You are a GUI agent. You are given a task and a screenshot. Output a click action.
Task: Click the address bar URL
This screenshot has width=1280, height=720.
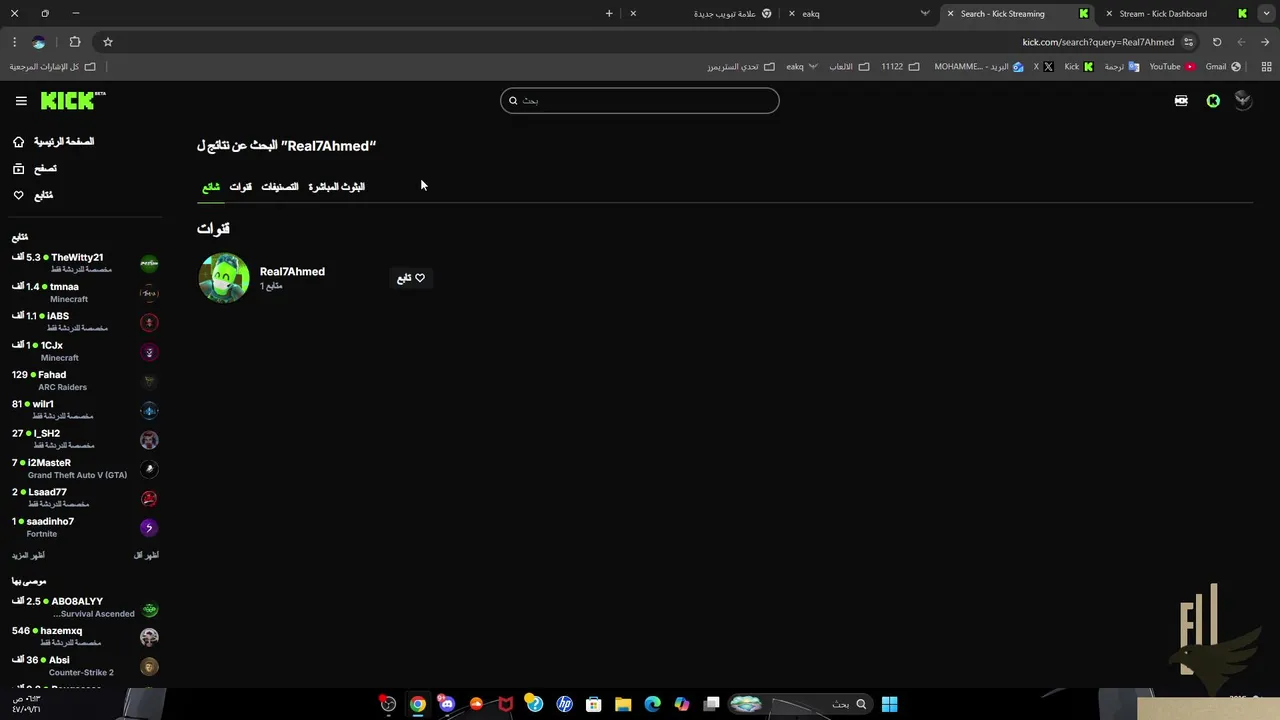[x=1098, y=42]
